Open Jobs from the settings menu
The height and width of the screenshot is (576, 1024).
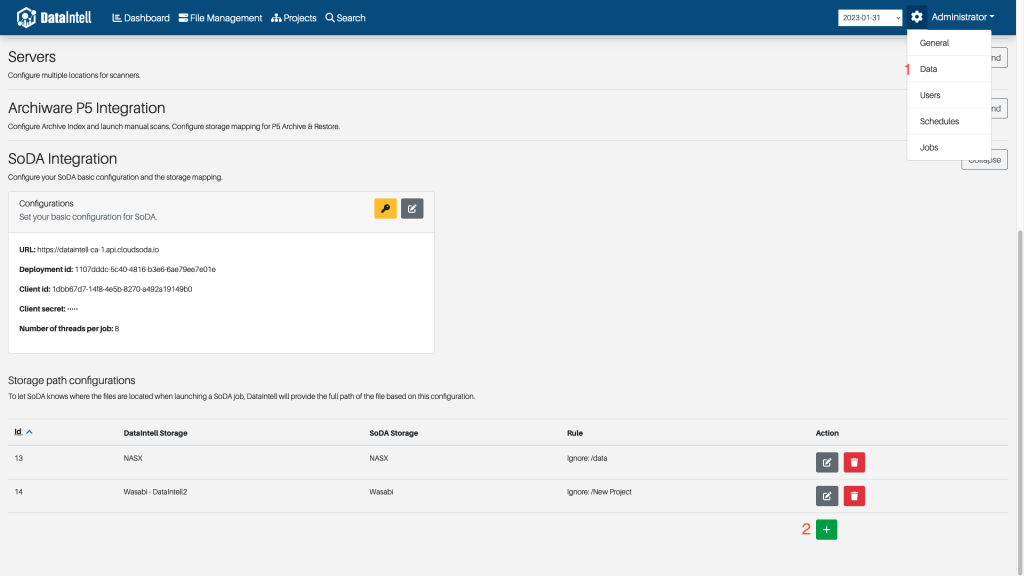click(x=948, y=148)
